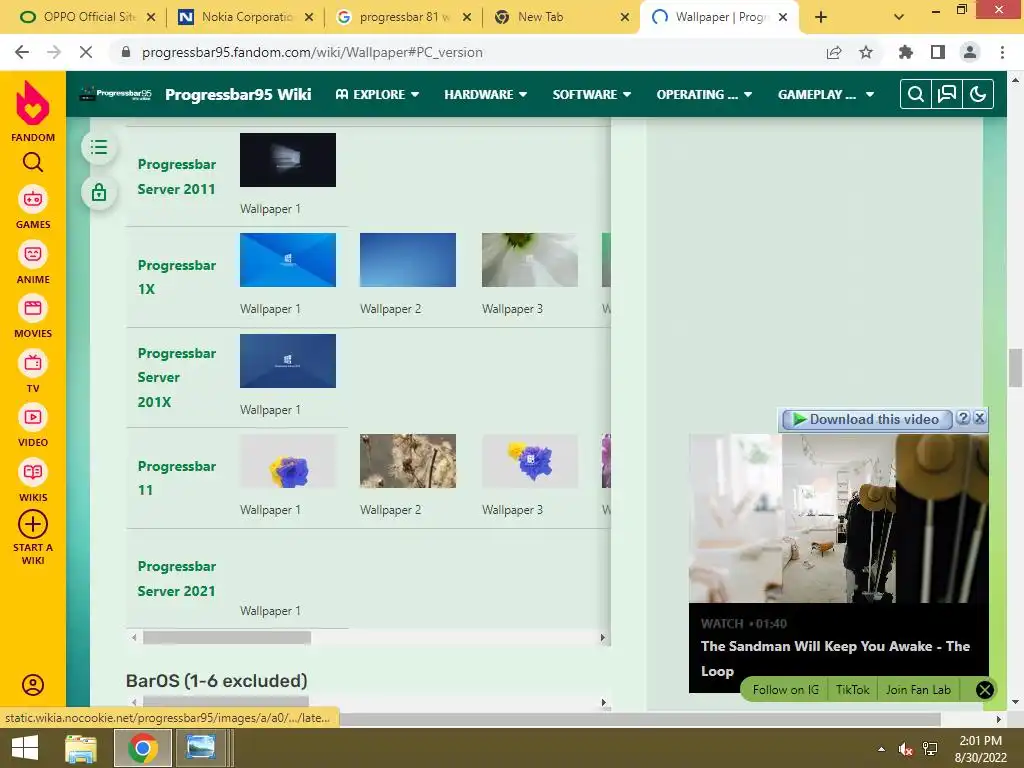
Task: Bookmark this page with the star
Action: pyautogui.click(x=866, y=52)
